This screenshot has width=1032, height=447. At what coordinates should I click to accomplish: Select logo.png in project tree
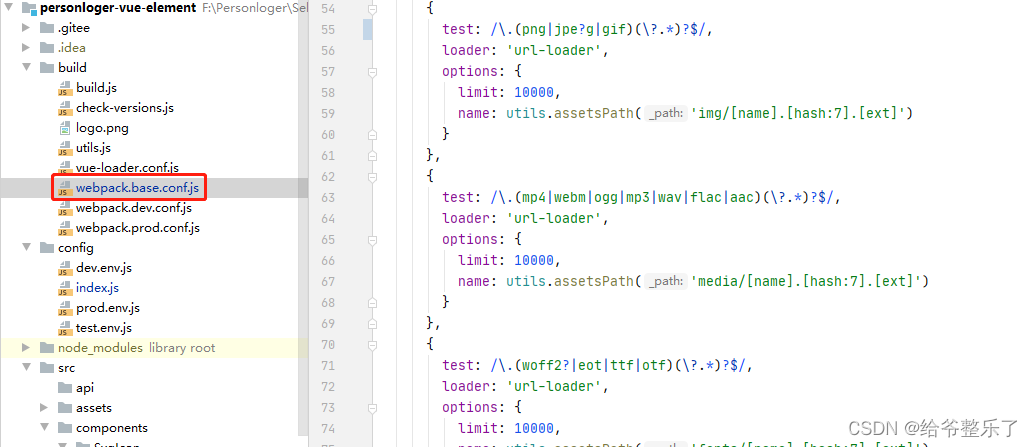coord(102,128)
